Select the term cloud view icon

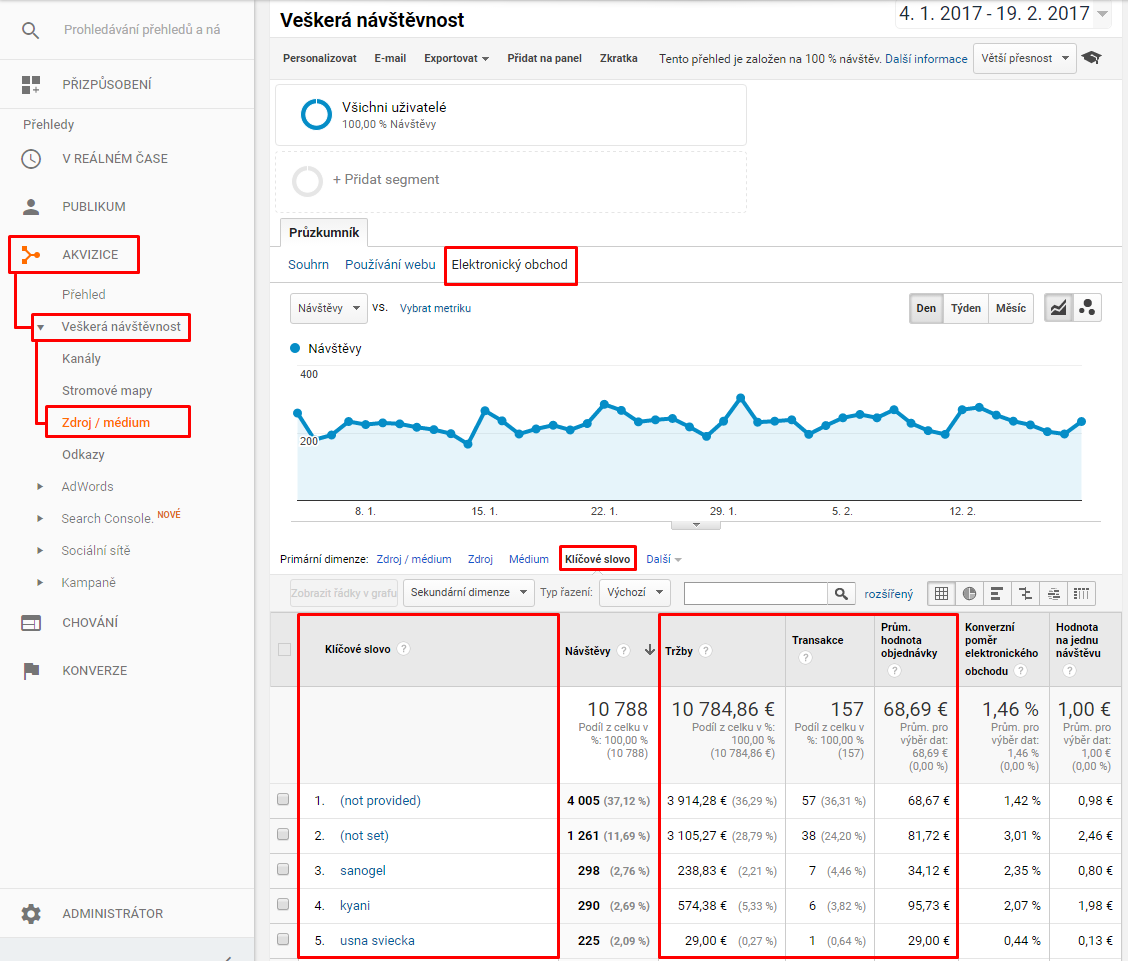1053,593
